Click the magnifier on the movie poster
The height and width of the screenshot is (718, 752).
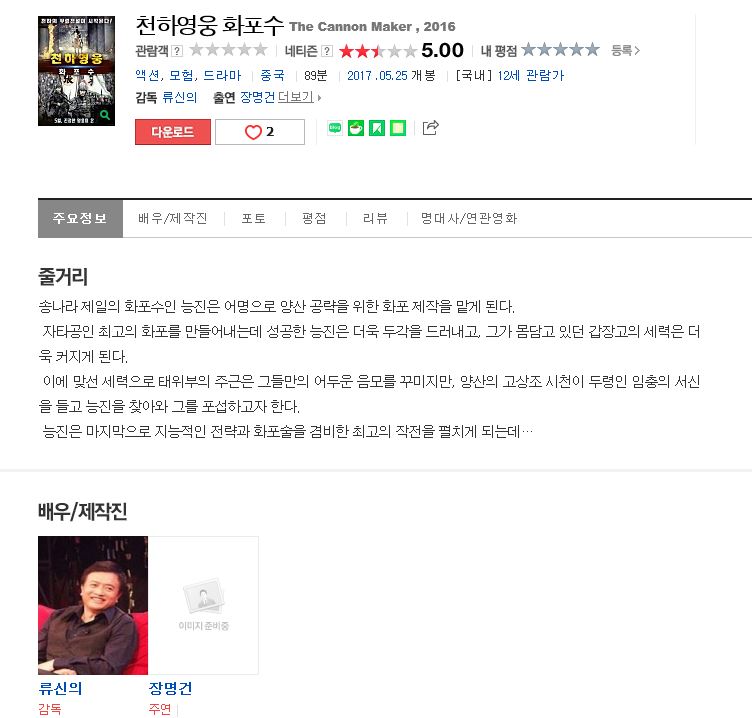pos(105,115)
